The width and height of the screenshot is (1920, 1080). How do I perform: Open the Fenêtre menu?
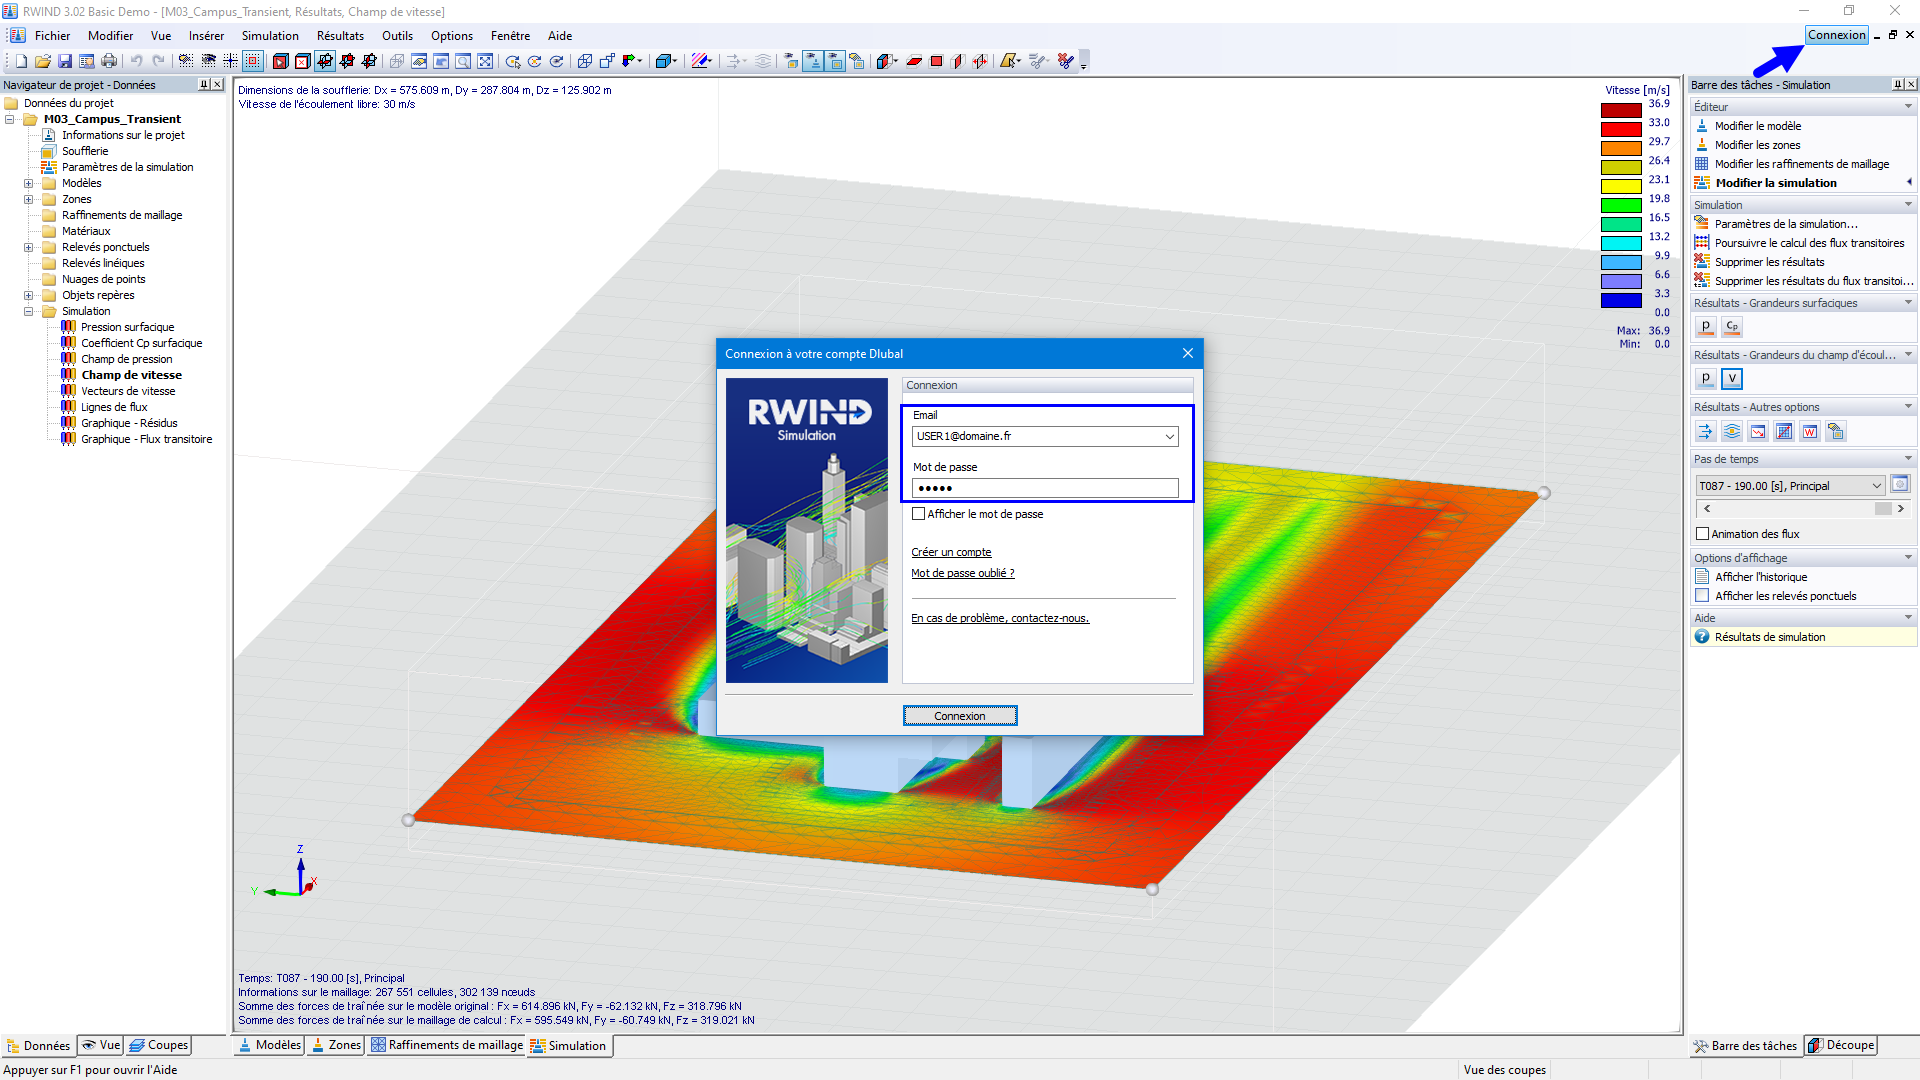point(510,36)
